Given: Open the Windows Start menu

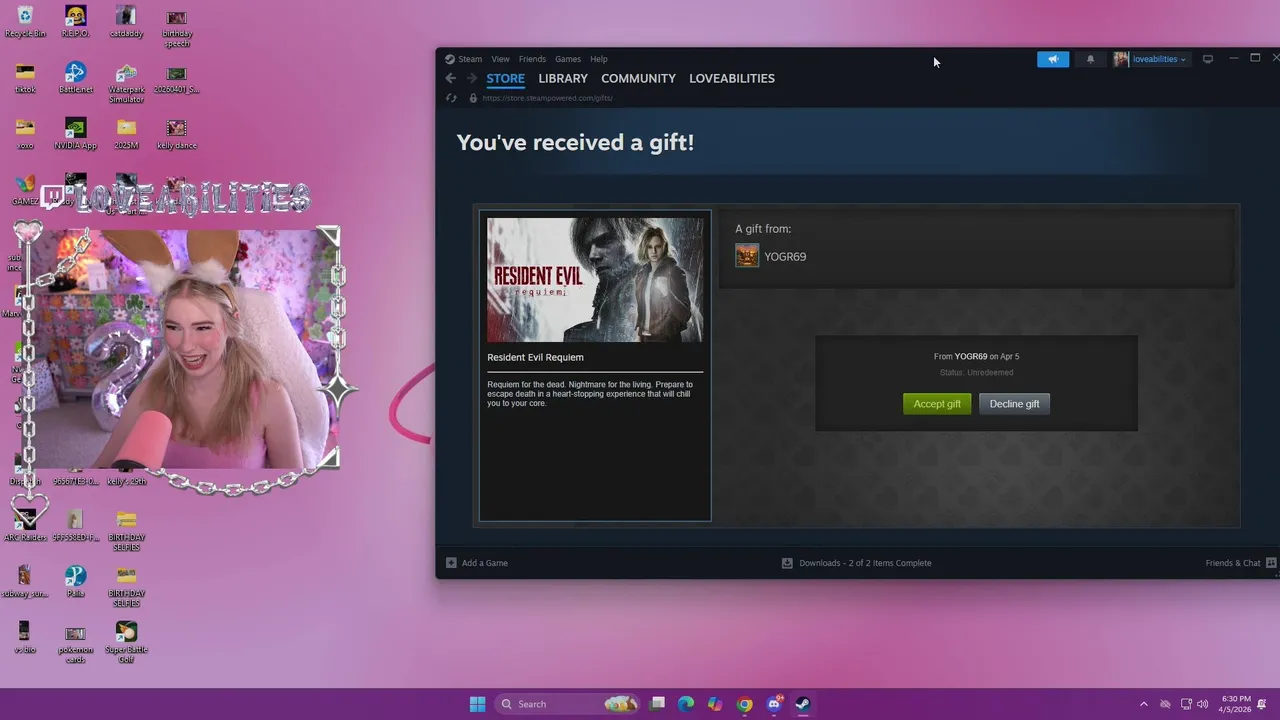Looking at the screenshot, I should [x=478, y=704].
